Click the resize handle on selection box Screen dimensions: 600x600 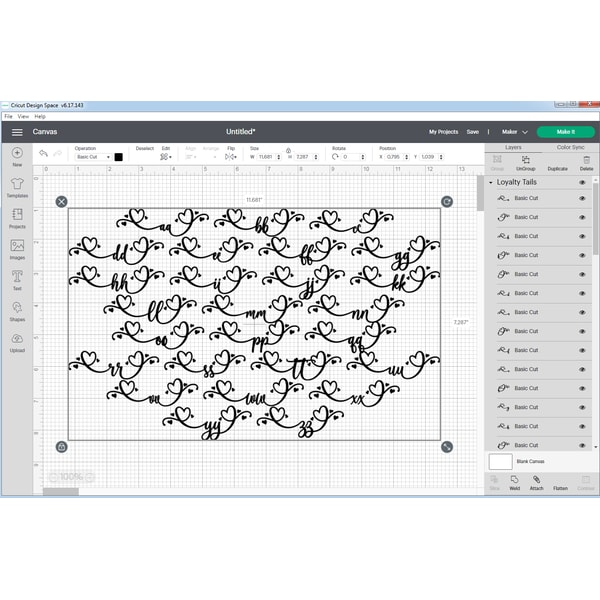[447, 447]
